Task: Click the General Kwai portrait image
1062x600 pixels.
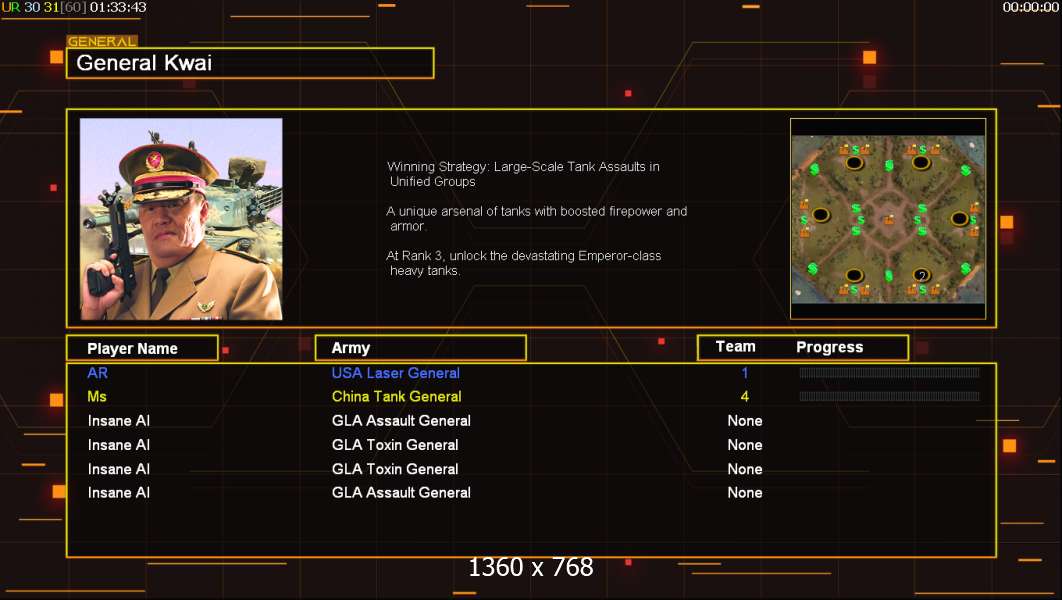Action: 181,219
